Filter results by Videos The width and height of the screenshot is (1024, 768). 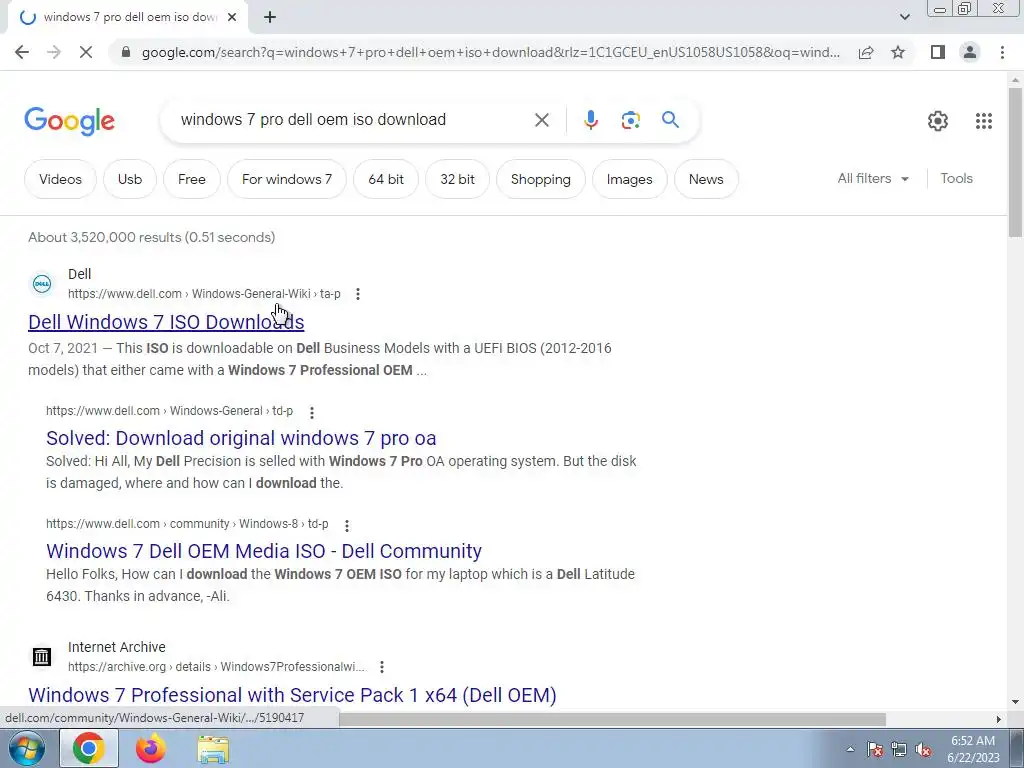60,179
